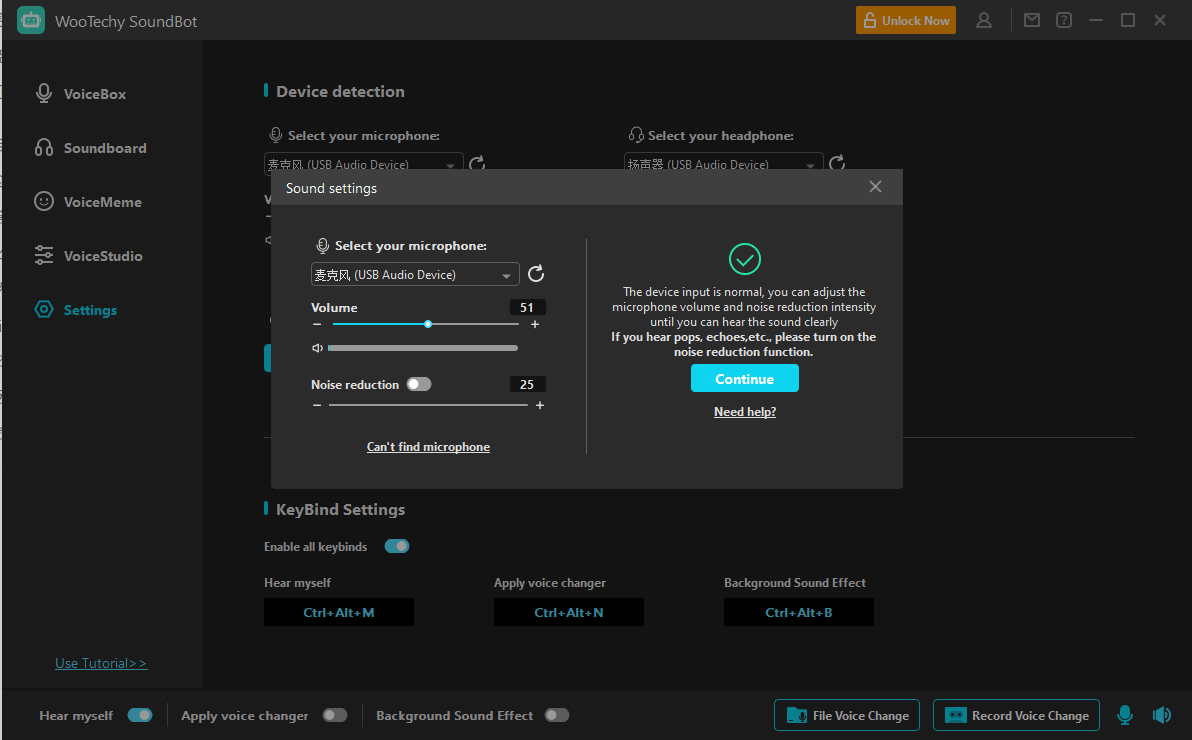Toggle Apply voice changer switch
Screen dimensions: 1192x740
[x=335, y=715]
